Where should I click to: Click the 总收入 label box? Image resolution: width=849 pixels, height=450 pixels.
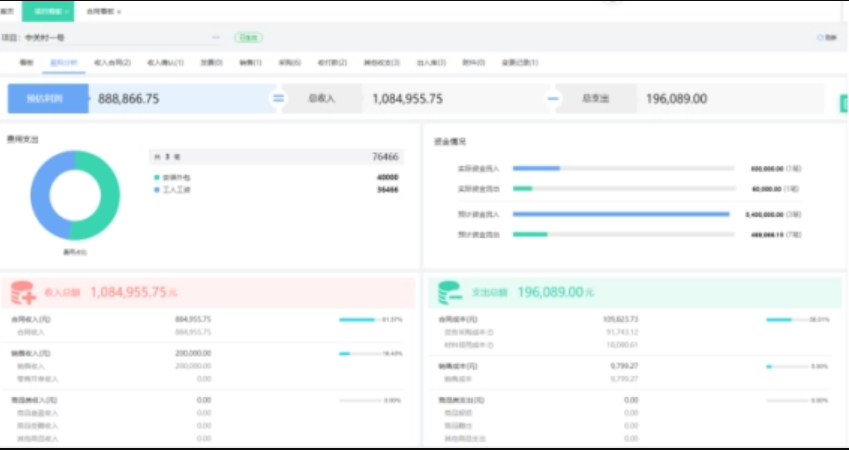click(x=320, y=99)
